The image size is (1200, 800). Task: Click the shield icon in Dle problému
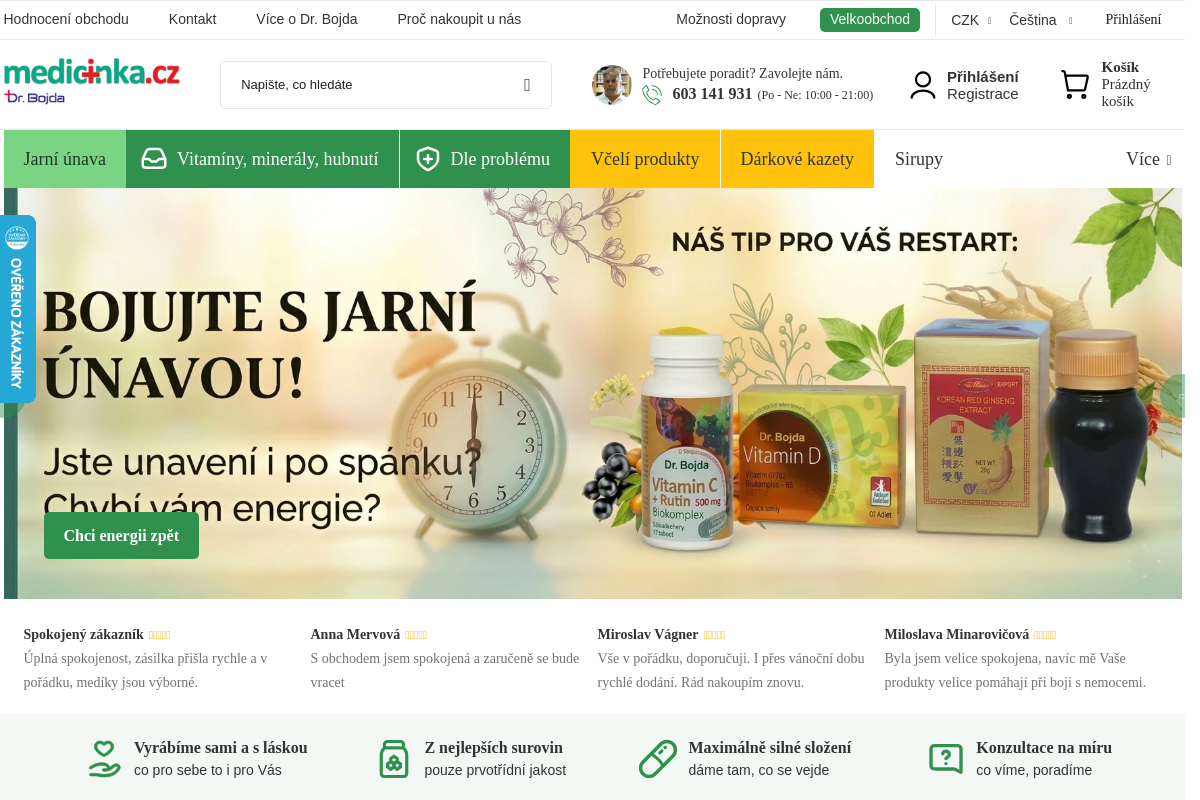pos(428,159)
